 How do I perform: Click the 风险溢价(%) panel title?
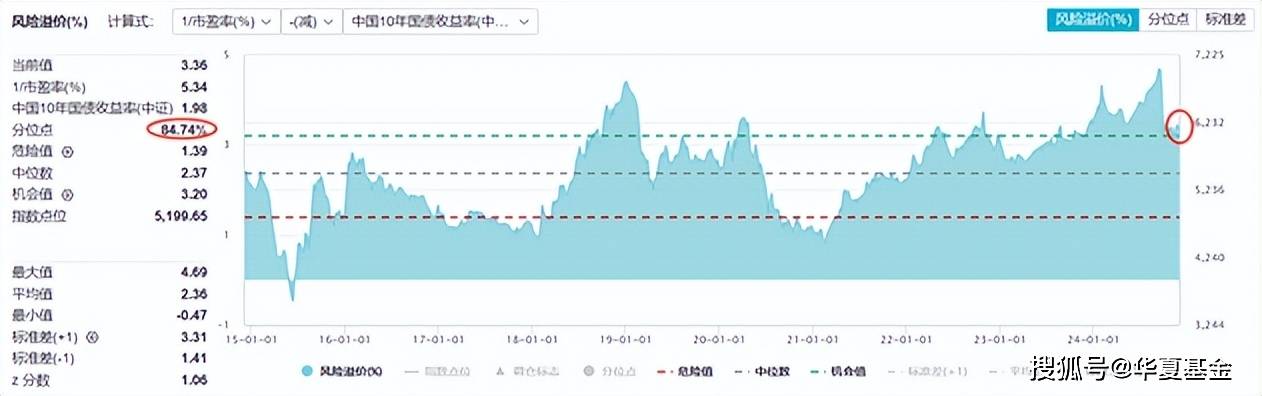[x=51, y=21]
